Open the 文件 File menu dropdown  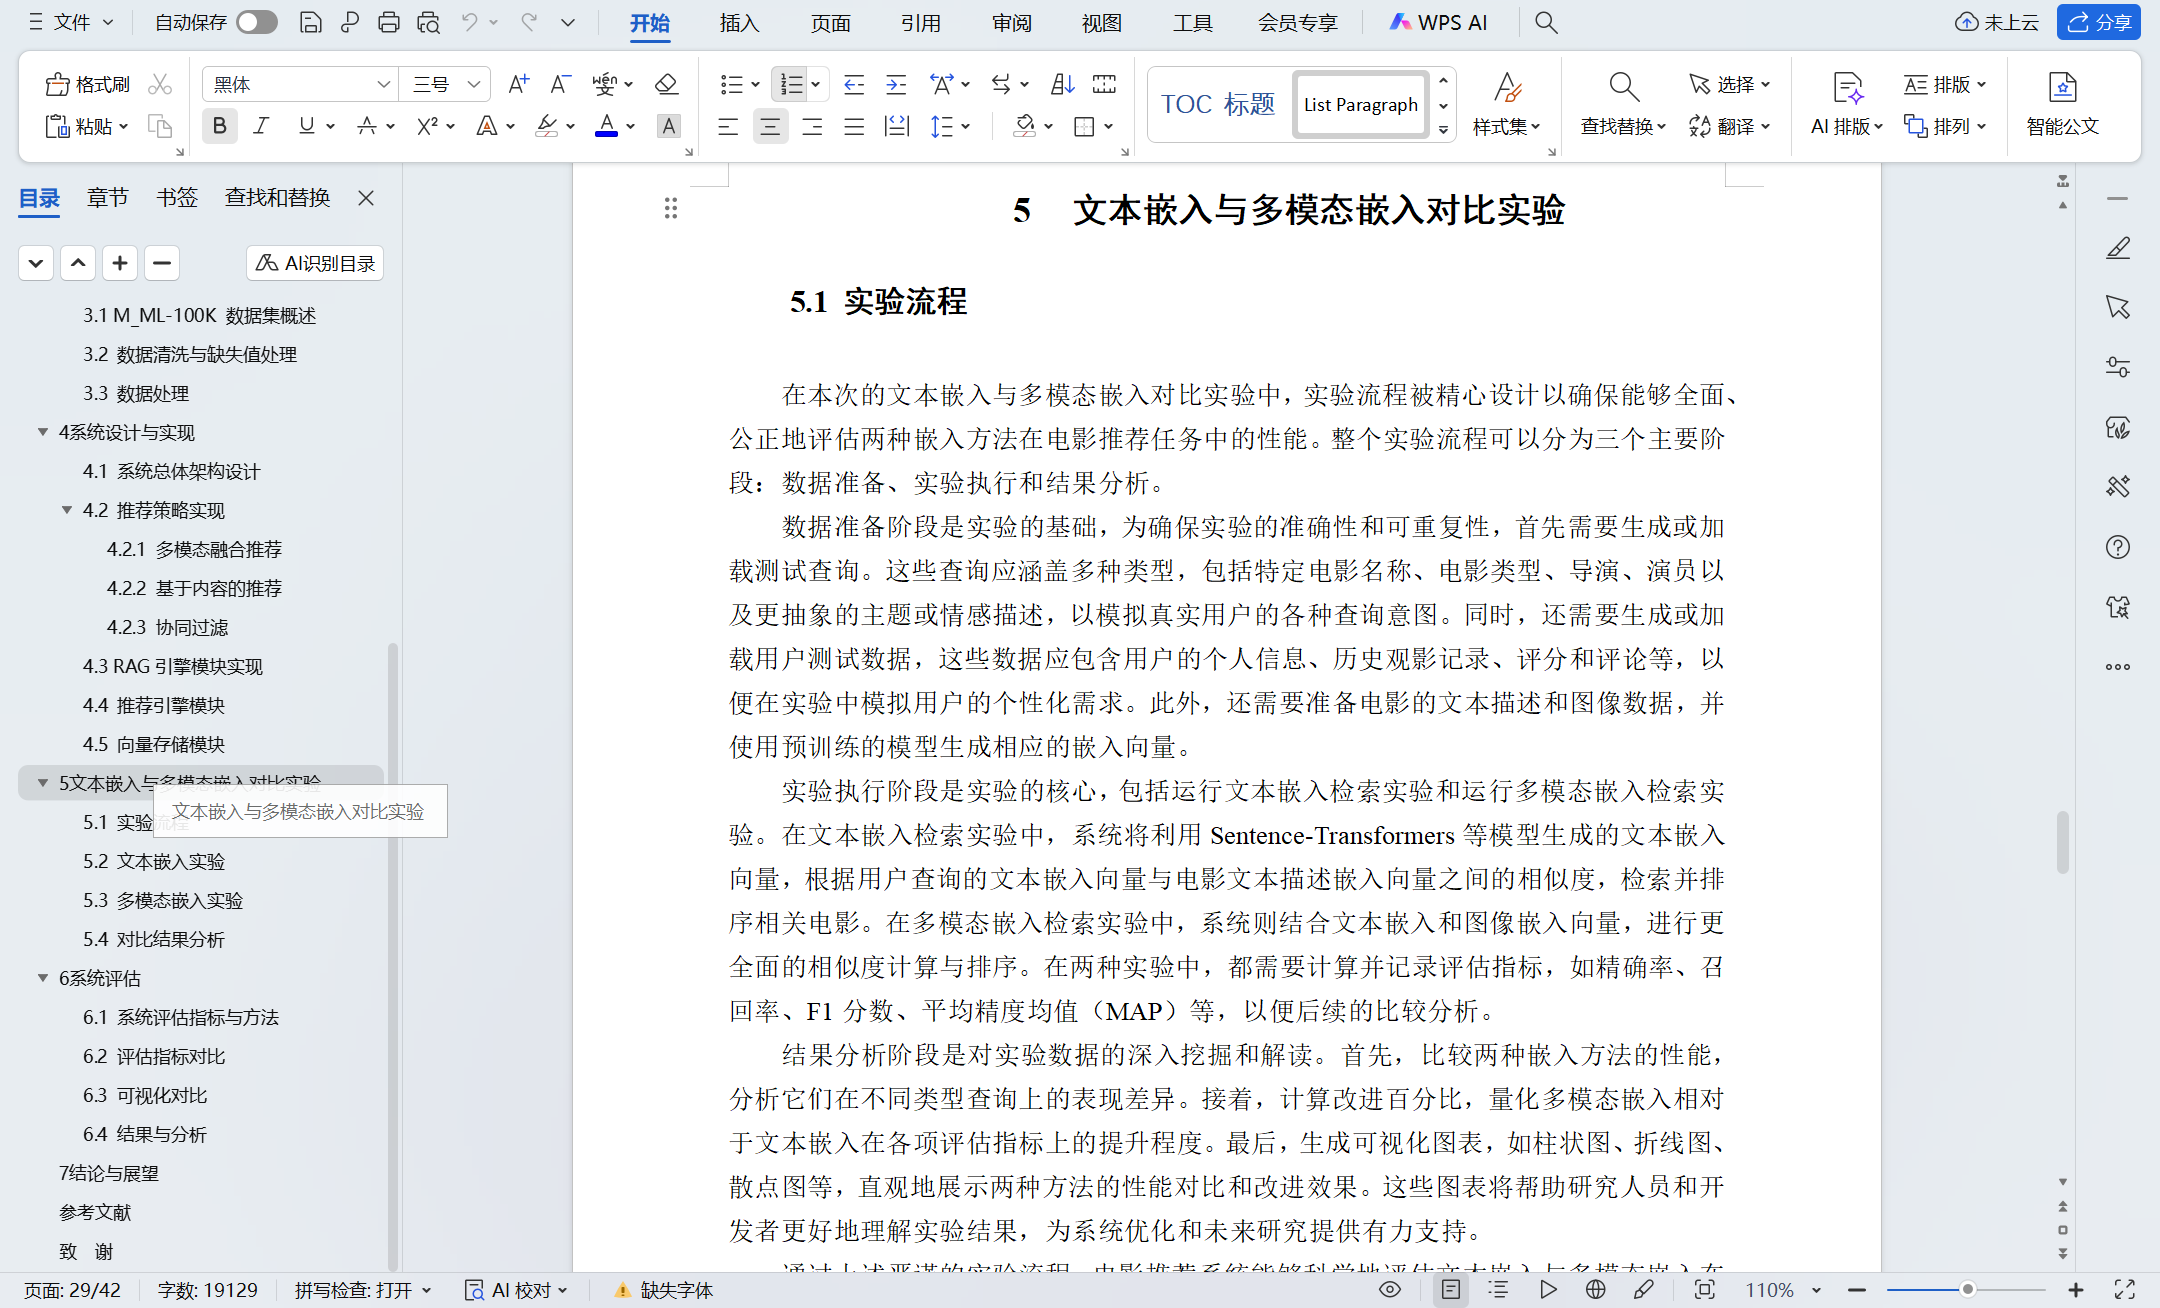coord(71,22)
